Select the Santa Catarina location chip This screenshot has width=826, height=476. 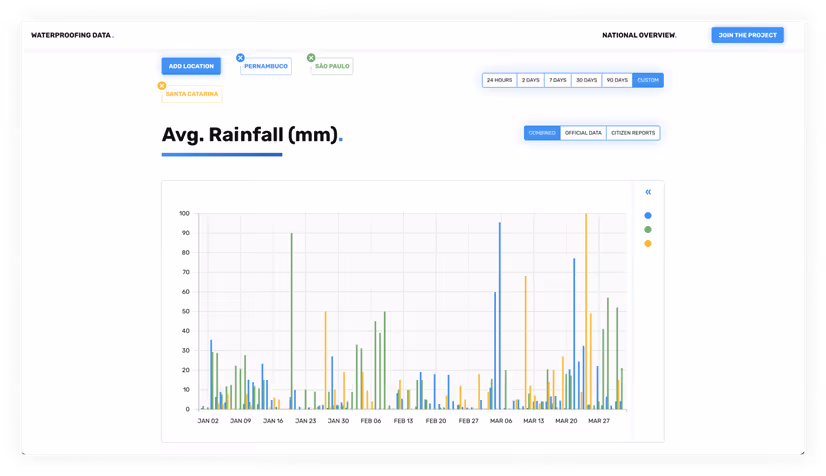pos(192,94)
